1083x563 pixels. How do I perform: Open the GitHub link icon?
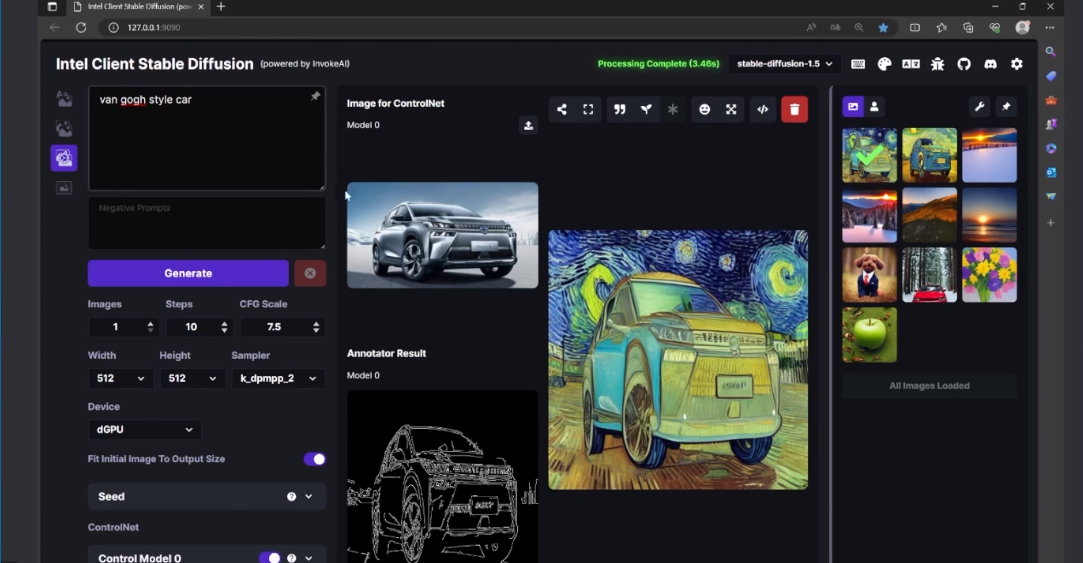(964, 64)
